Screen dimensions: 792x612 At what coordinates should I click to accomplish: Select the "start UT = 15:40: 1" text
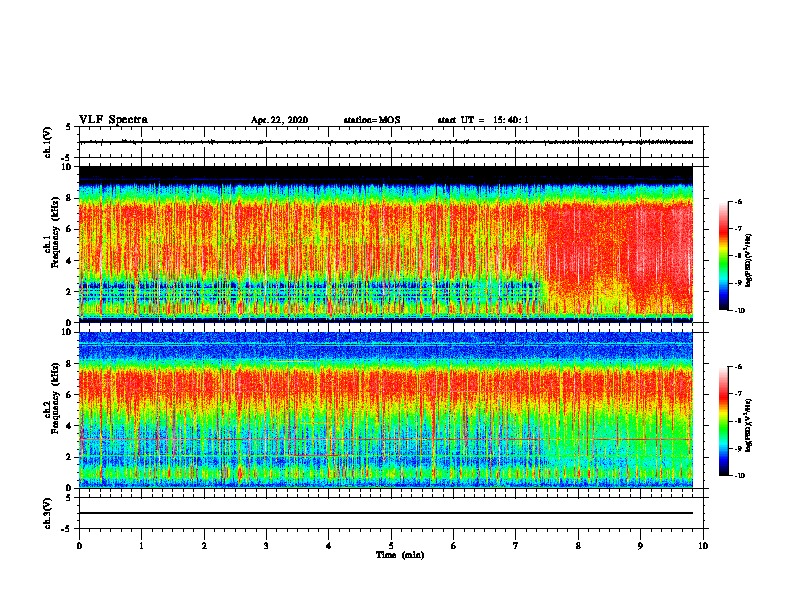pyautogui.click(x=483, y=120)
